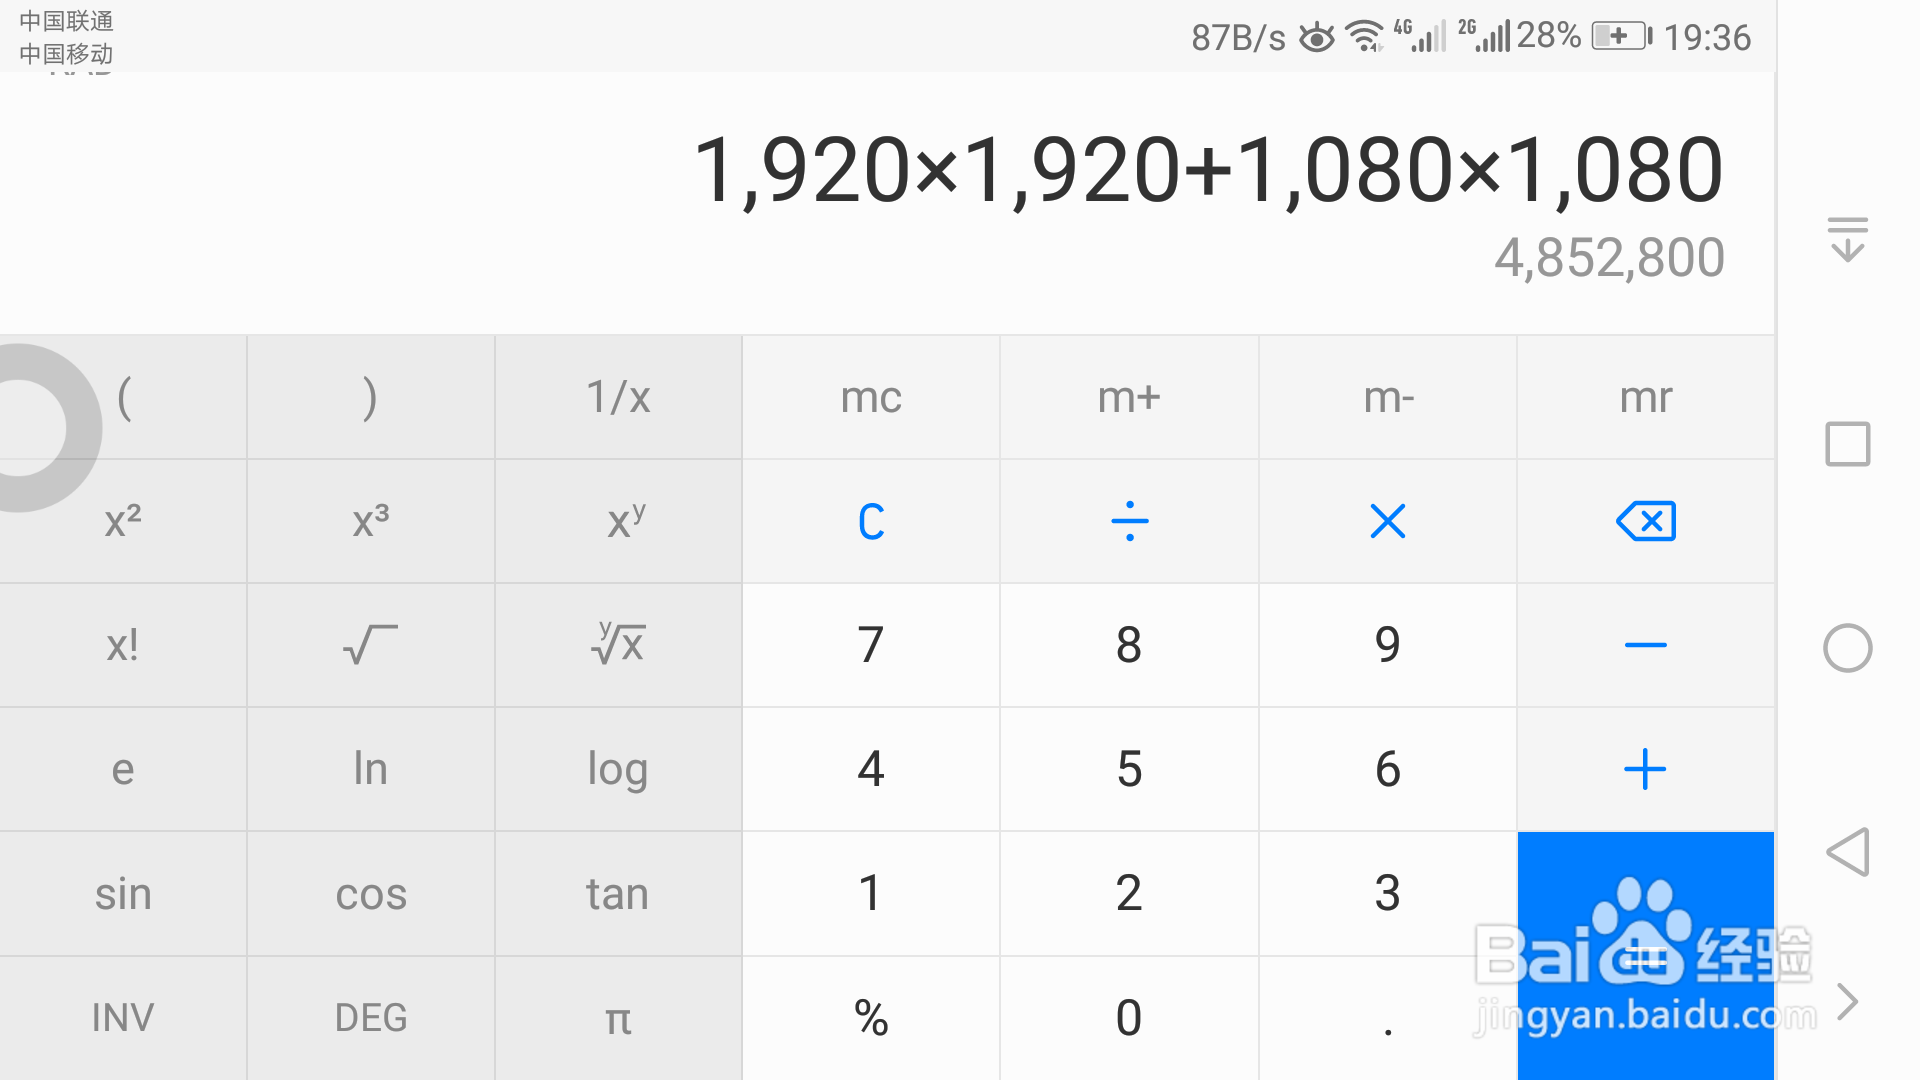Tap the y-th root of x key
The width and height of the screenshot is (1920, 1080).
click(x=618, y=645)
